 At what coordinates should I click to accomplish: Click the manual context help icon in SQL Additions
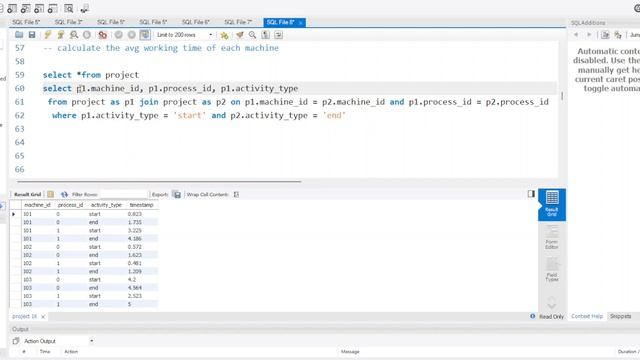(605, 35)
